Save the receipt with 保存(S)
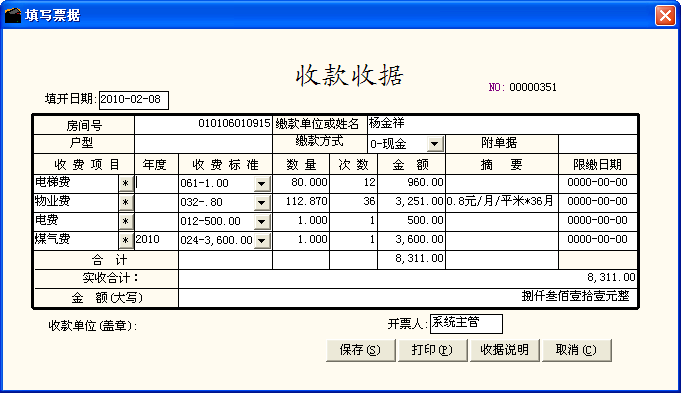681x393 pixels. point(360,350)
